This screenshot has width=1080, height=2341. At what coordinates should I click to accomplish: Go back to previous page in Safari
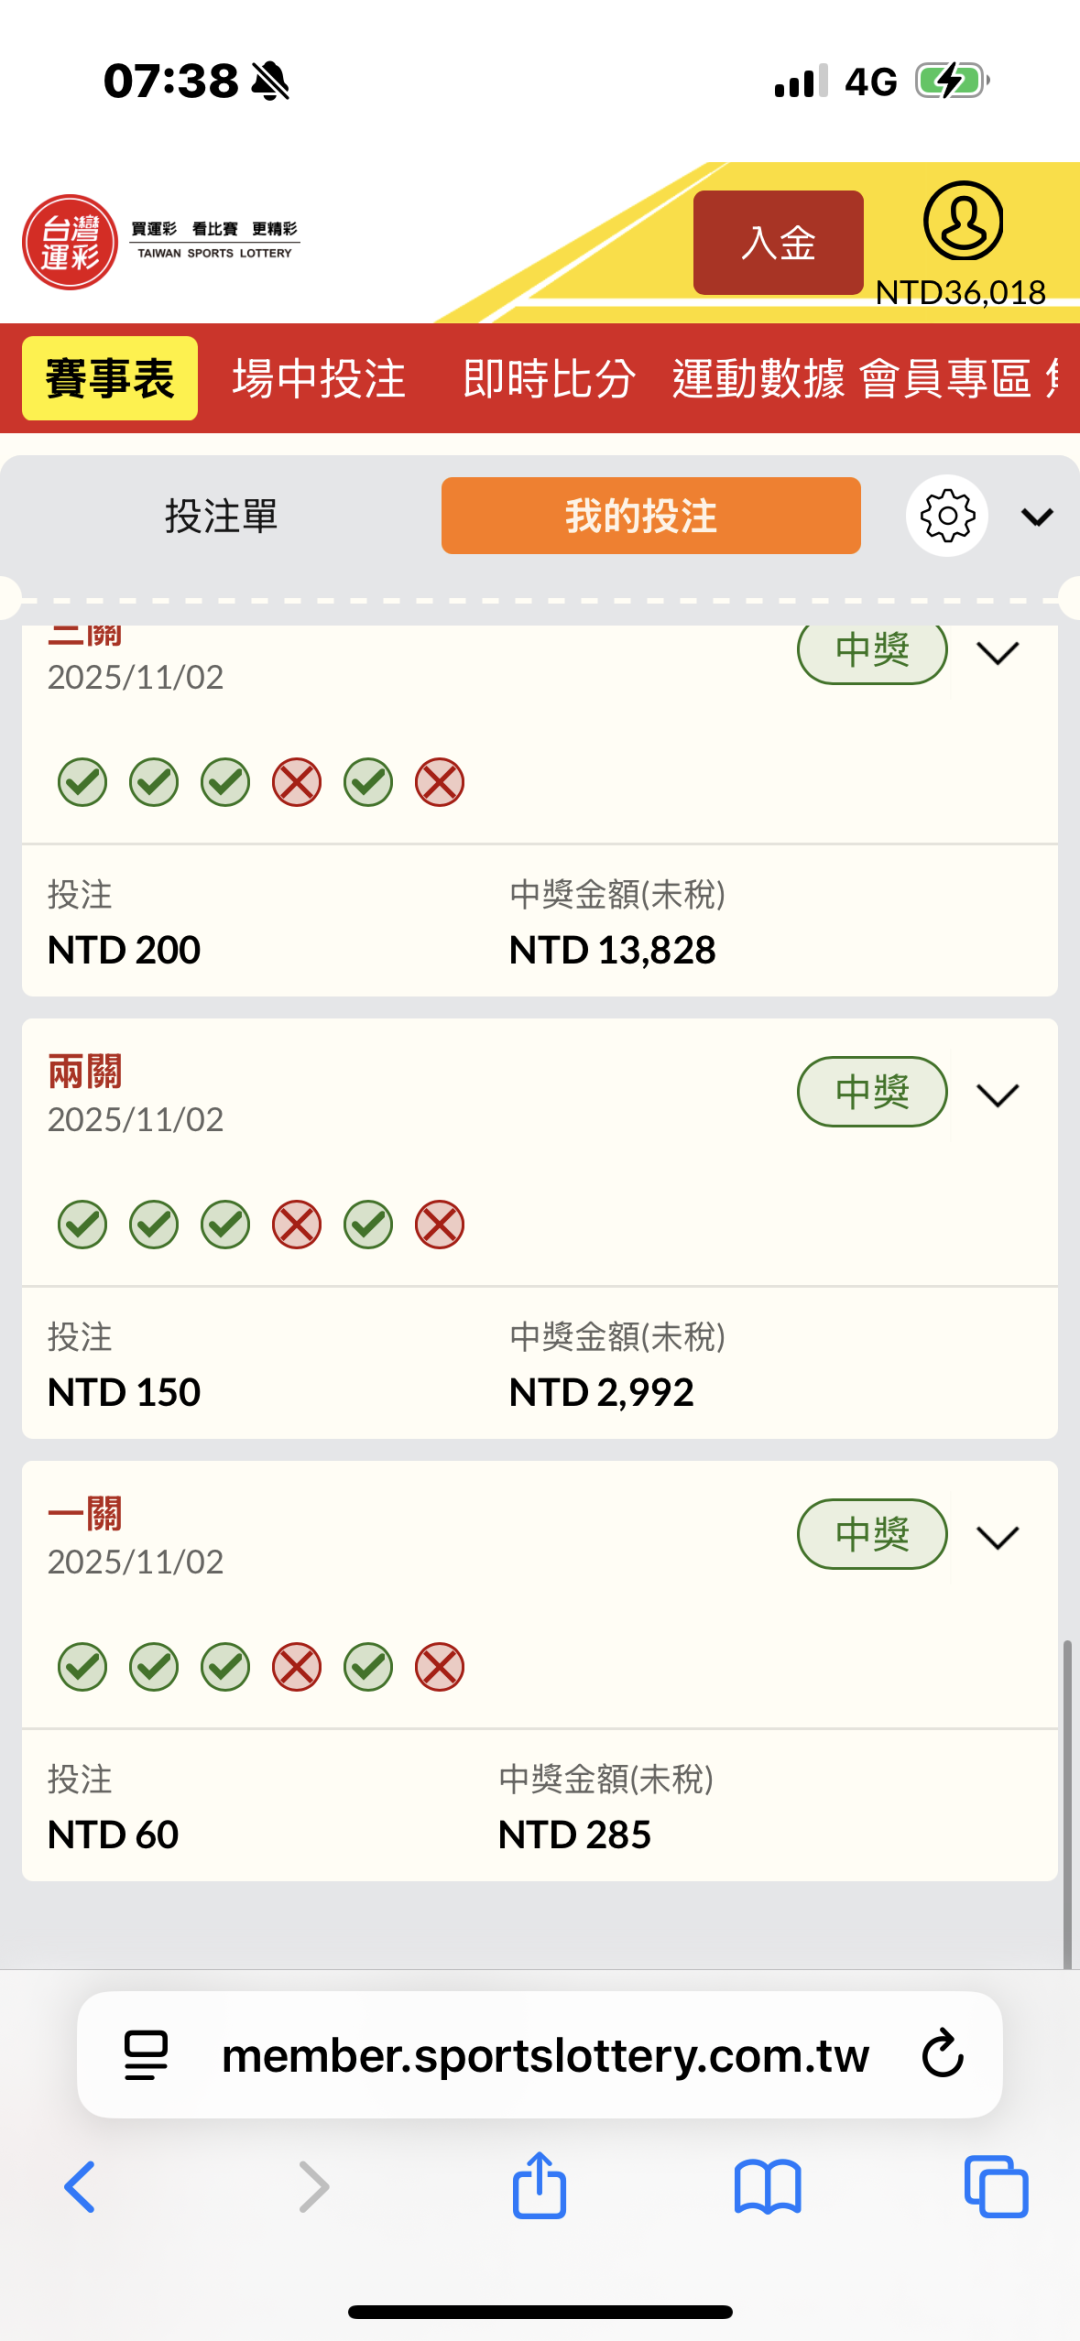pos(80,2186)
